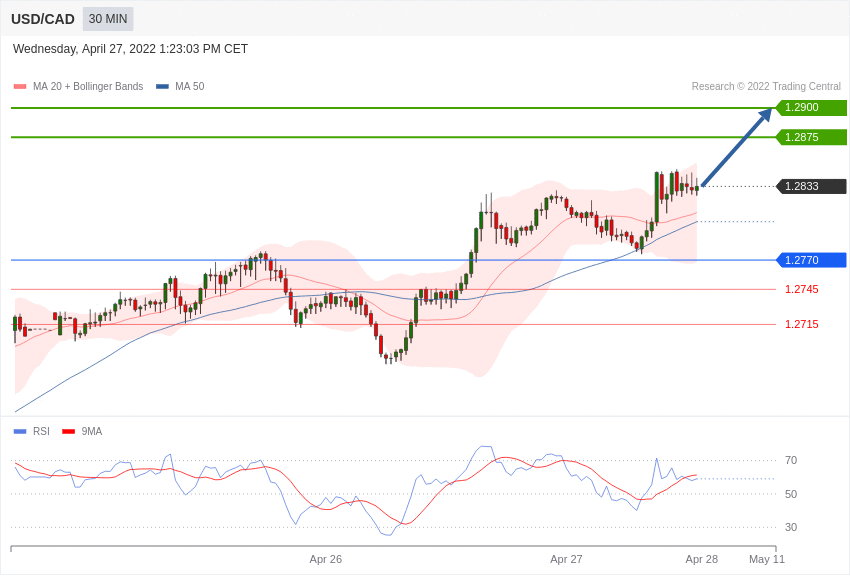Click the 'RSI' legend label

click(41, 431)
